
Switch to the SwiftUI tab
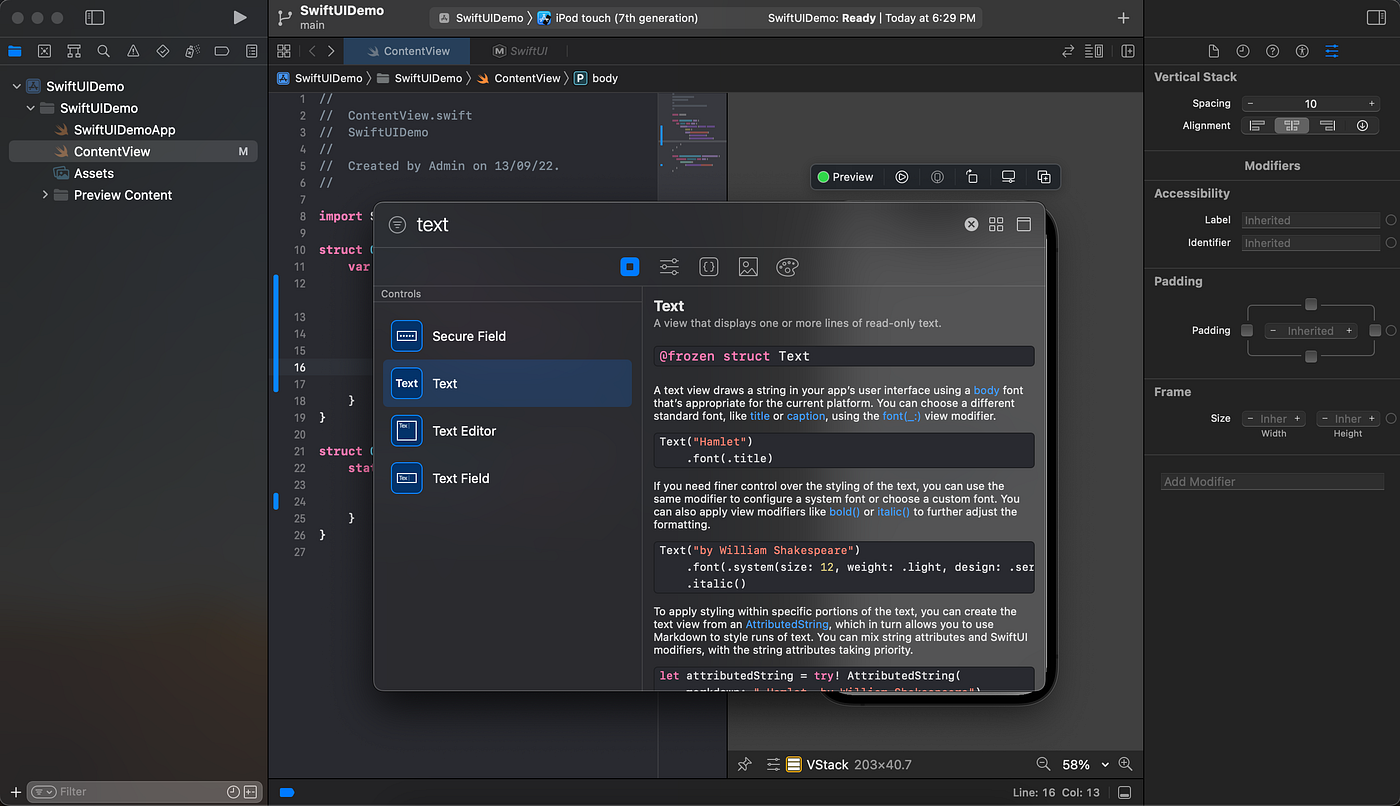click(519, 50)
